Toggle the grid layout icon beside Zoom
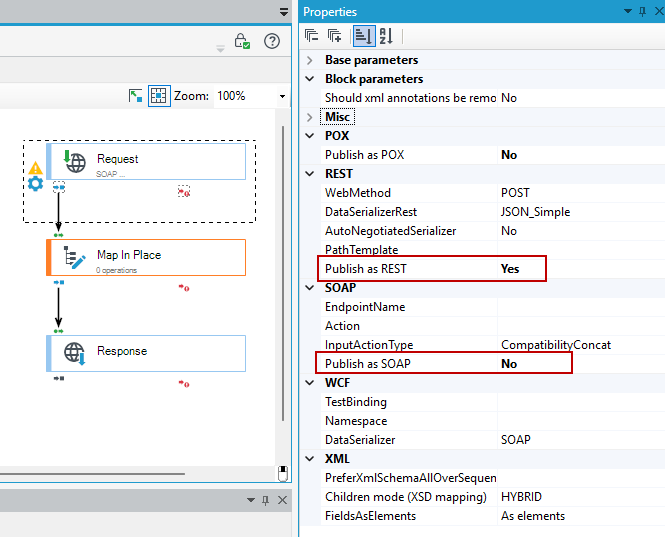Image resolution: width=665 pixels, height=537 pixels. tap(159, 96)
